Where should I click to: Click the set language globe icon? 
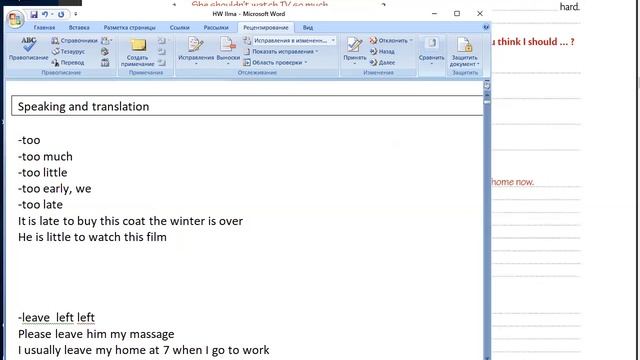pyautogui.click(x=105, y=51)
